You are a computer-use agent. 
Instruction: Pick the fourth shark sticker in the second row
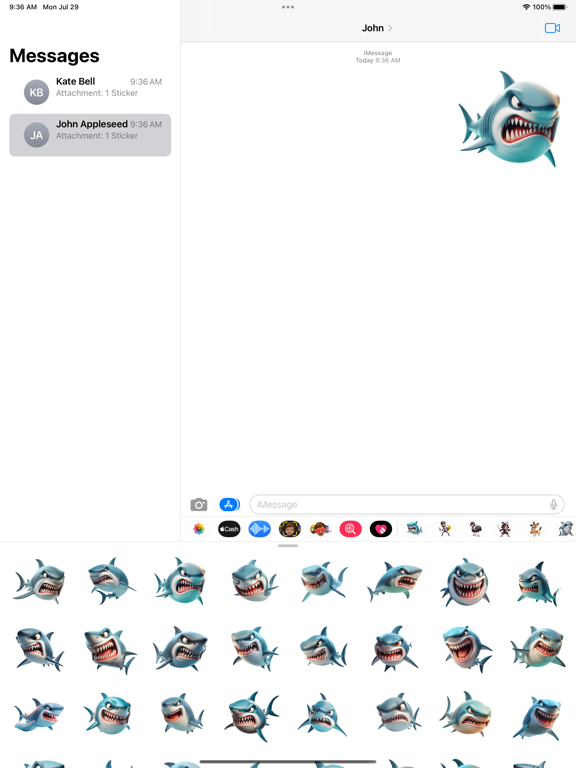click(x=254, y=648)
